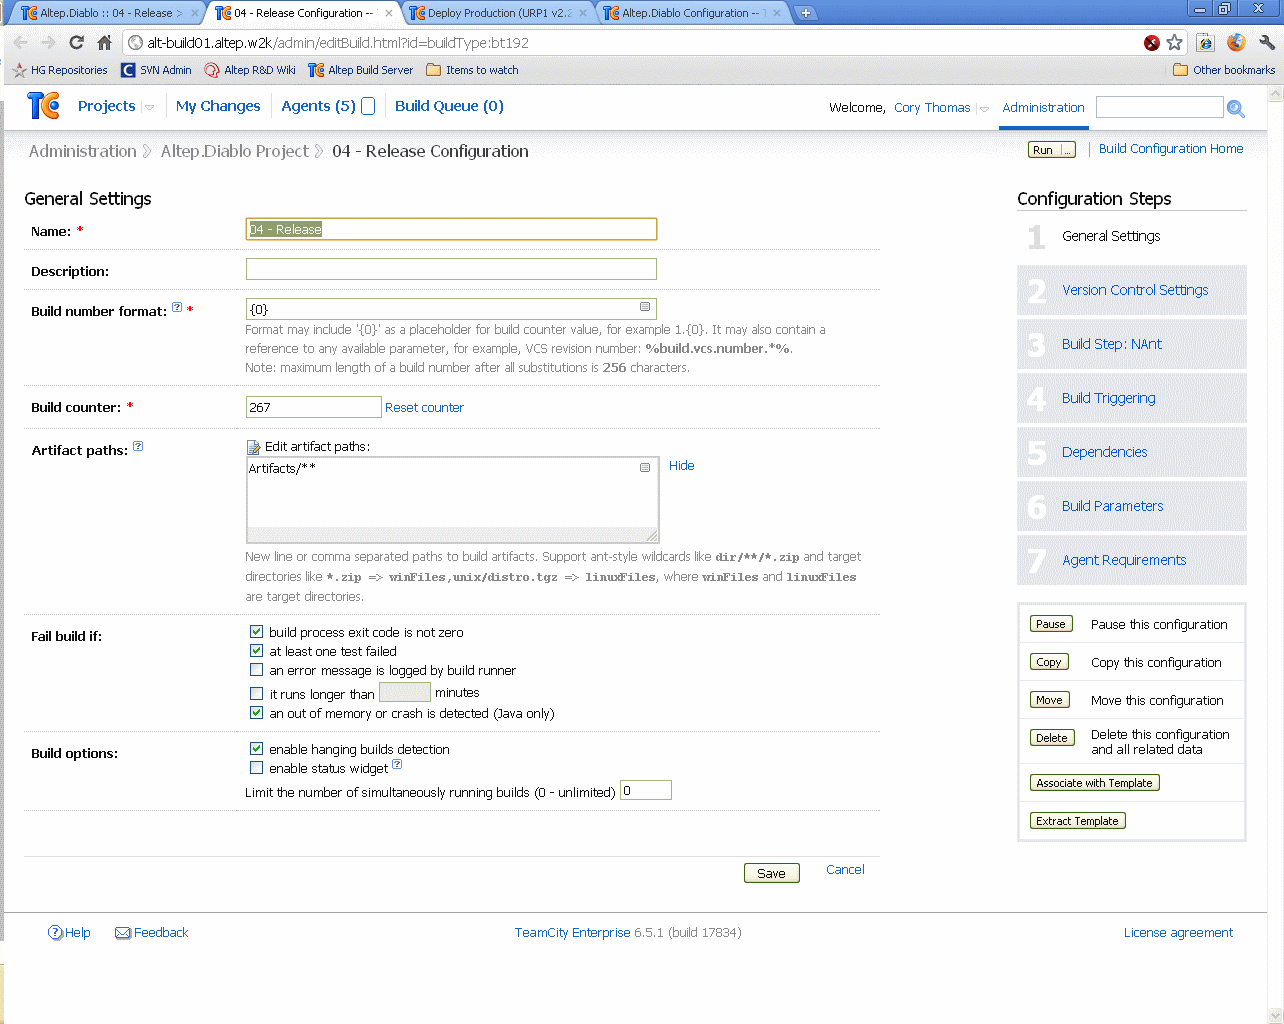1284x1024 pixels.
Task: Open browser home page icon
Action: pos(104,42)
